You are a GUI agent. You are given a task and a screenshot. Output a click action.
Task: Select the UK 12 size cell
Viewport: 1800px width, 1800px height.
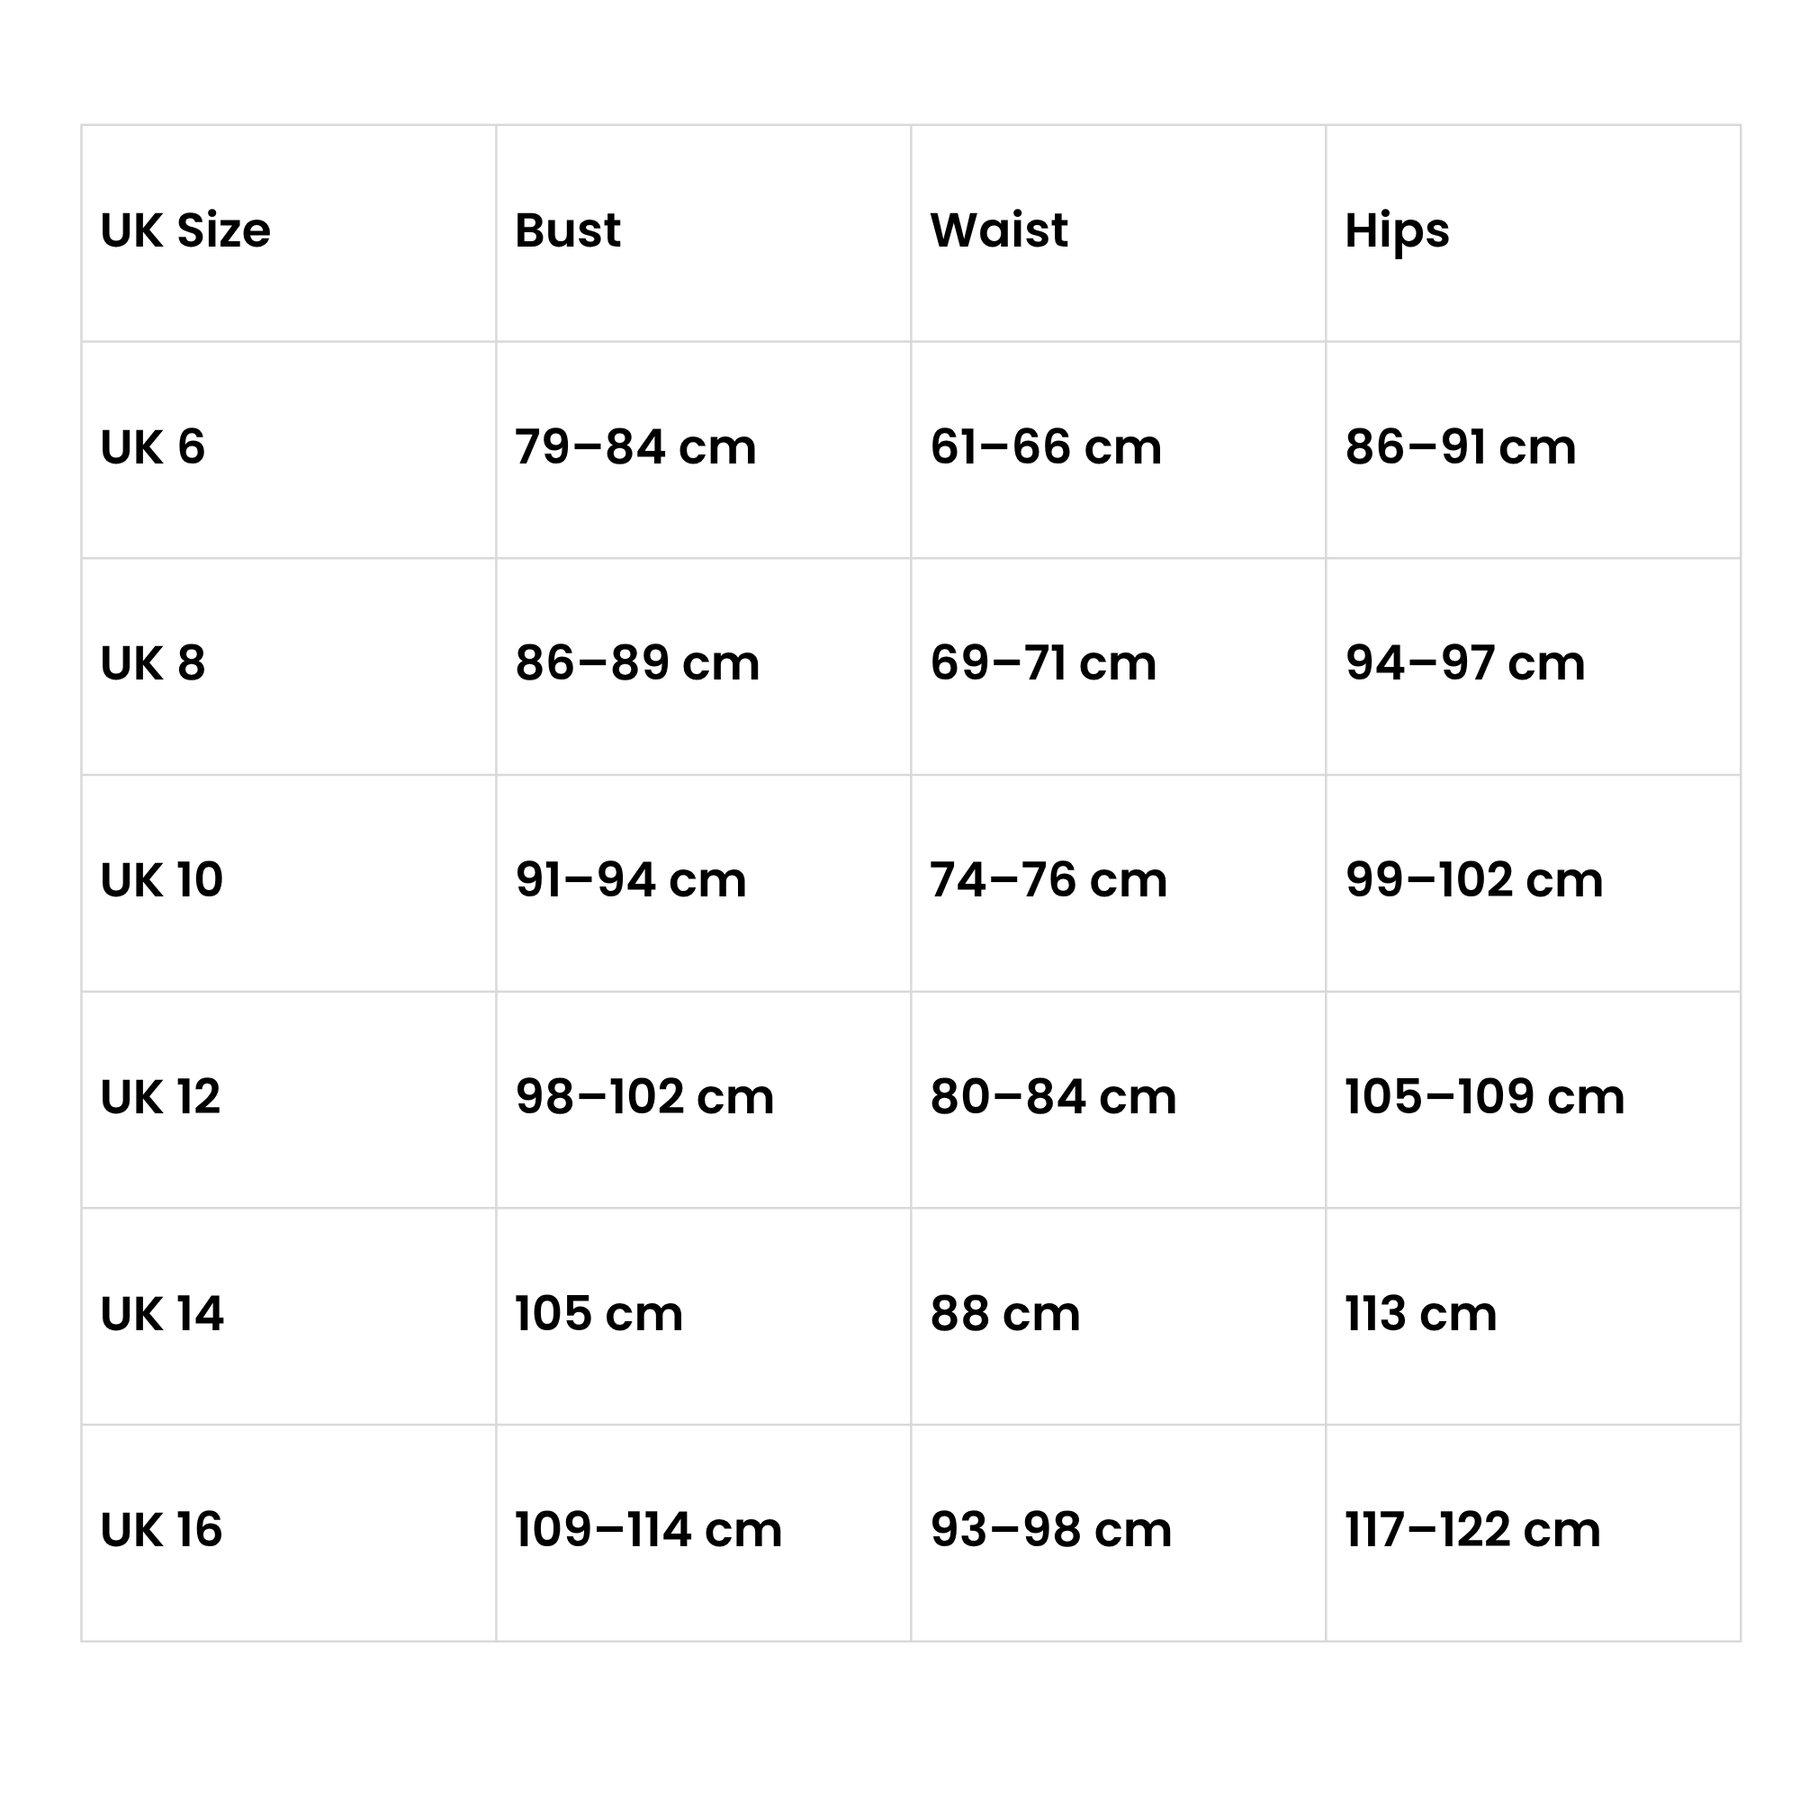(160, 1097)
